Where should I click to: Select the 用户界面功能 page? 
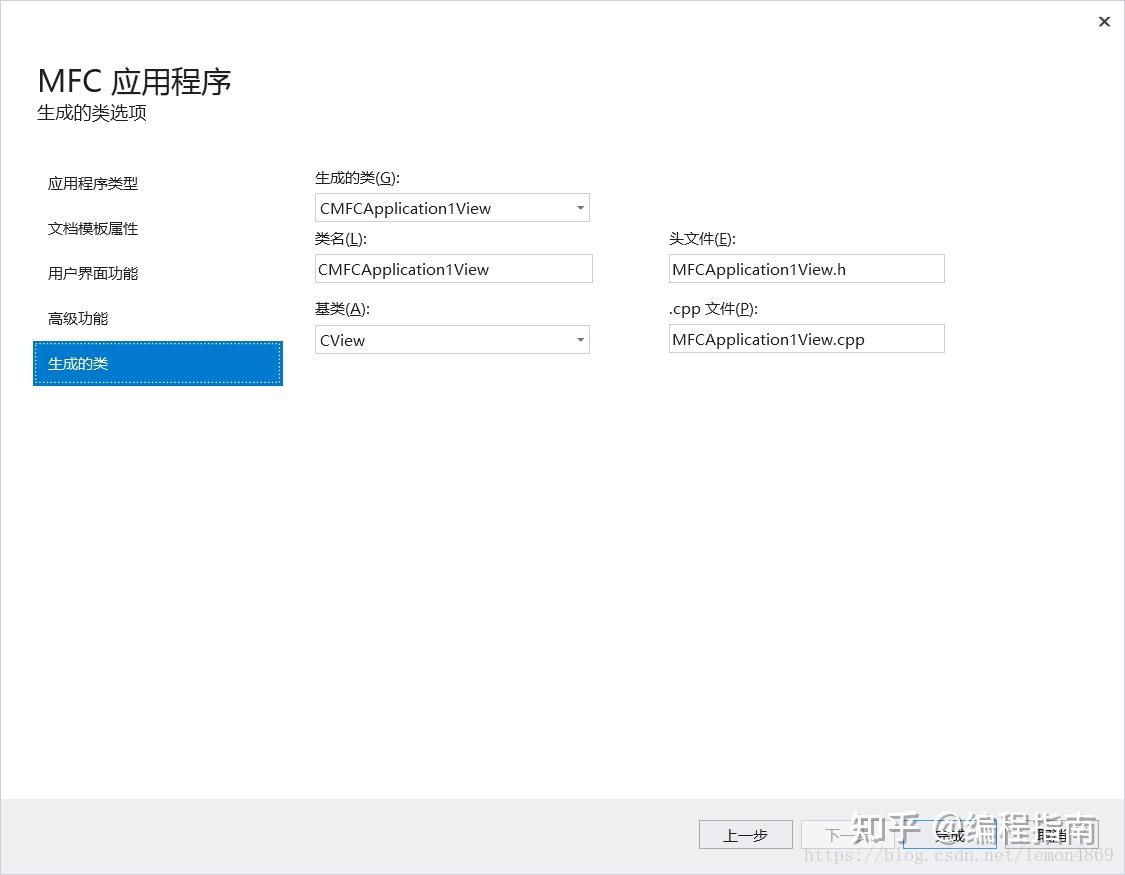[x=95, y=273]
